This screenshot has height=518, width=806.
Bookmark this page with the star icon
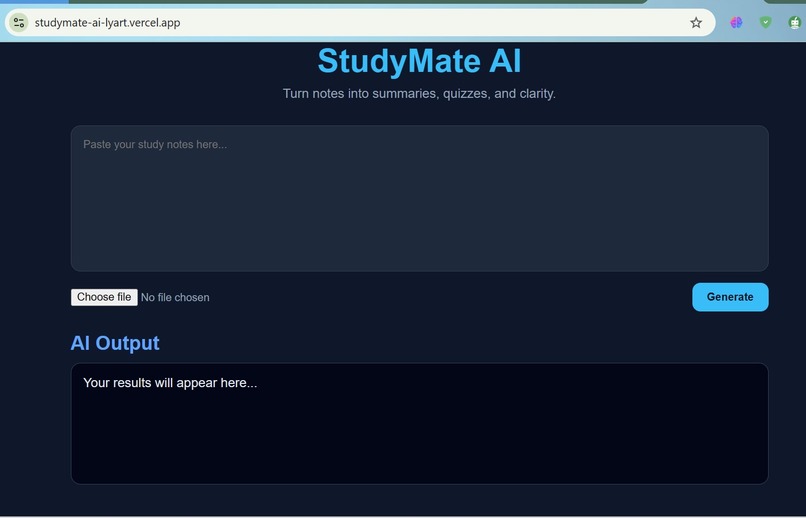tap(696, 23)
